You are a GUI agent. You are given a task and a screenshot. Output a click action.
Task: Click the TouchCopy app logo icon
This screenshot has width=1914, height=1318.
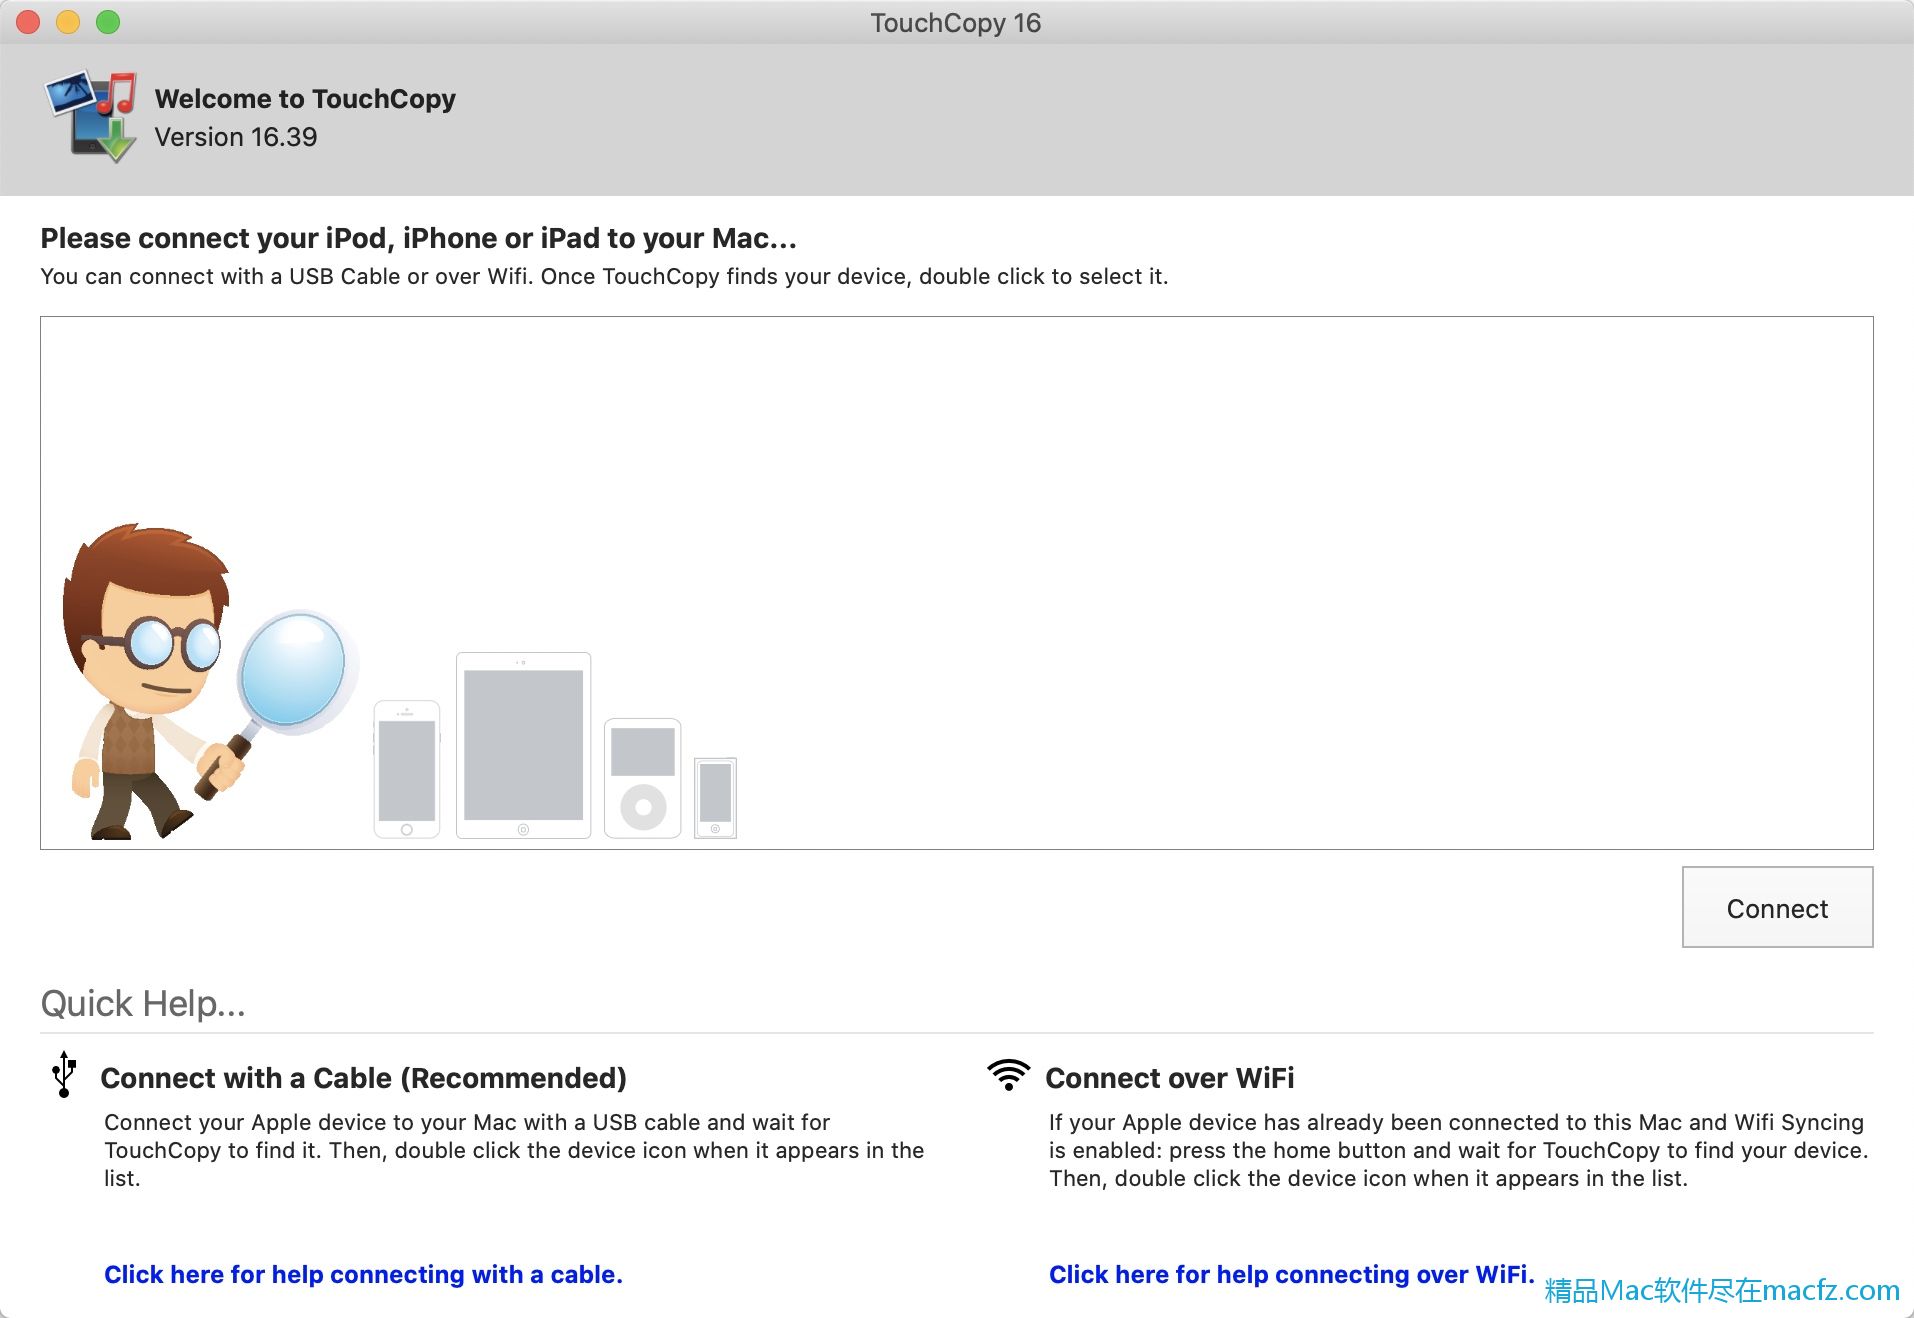tap(91, 116)
